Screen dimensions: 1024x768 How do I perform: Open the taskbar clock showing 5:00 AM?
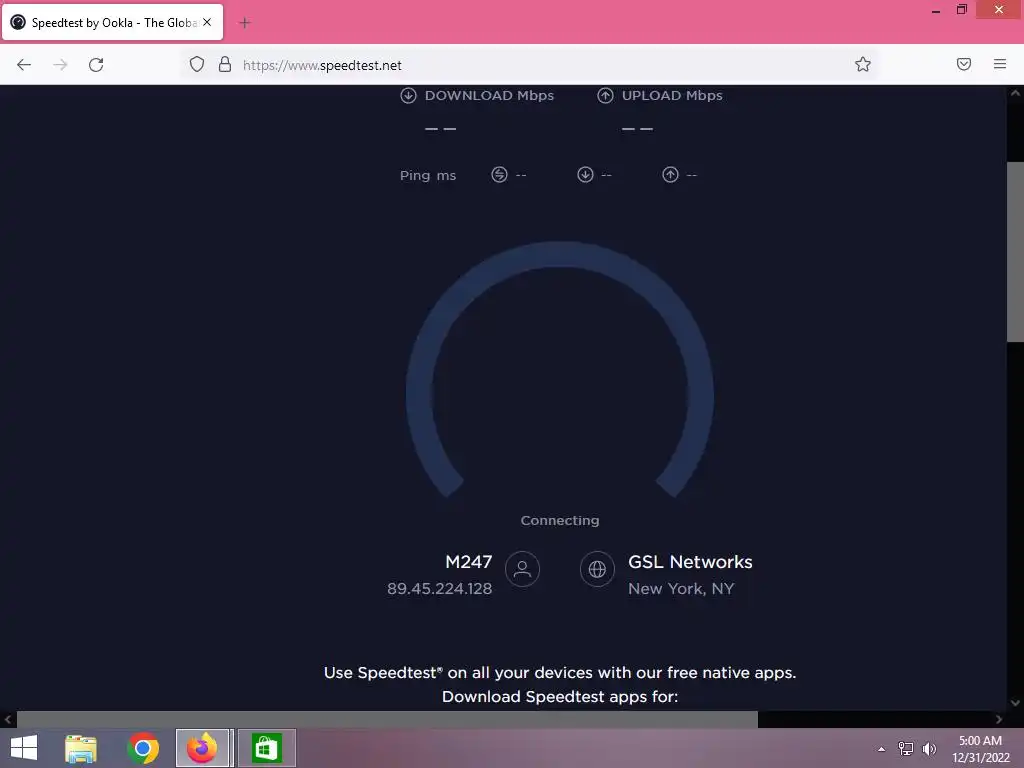tap(980, 749)
